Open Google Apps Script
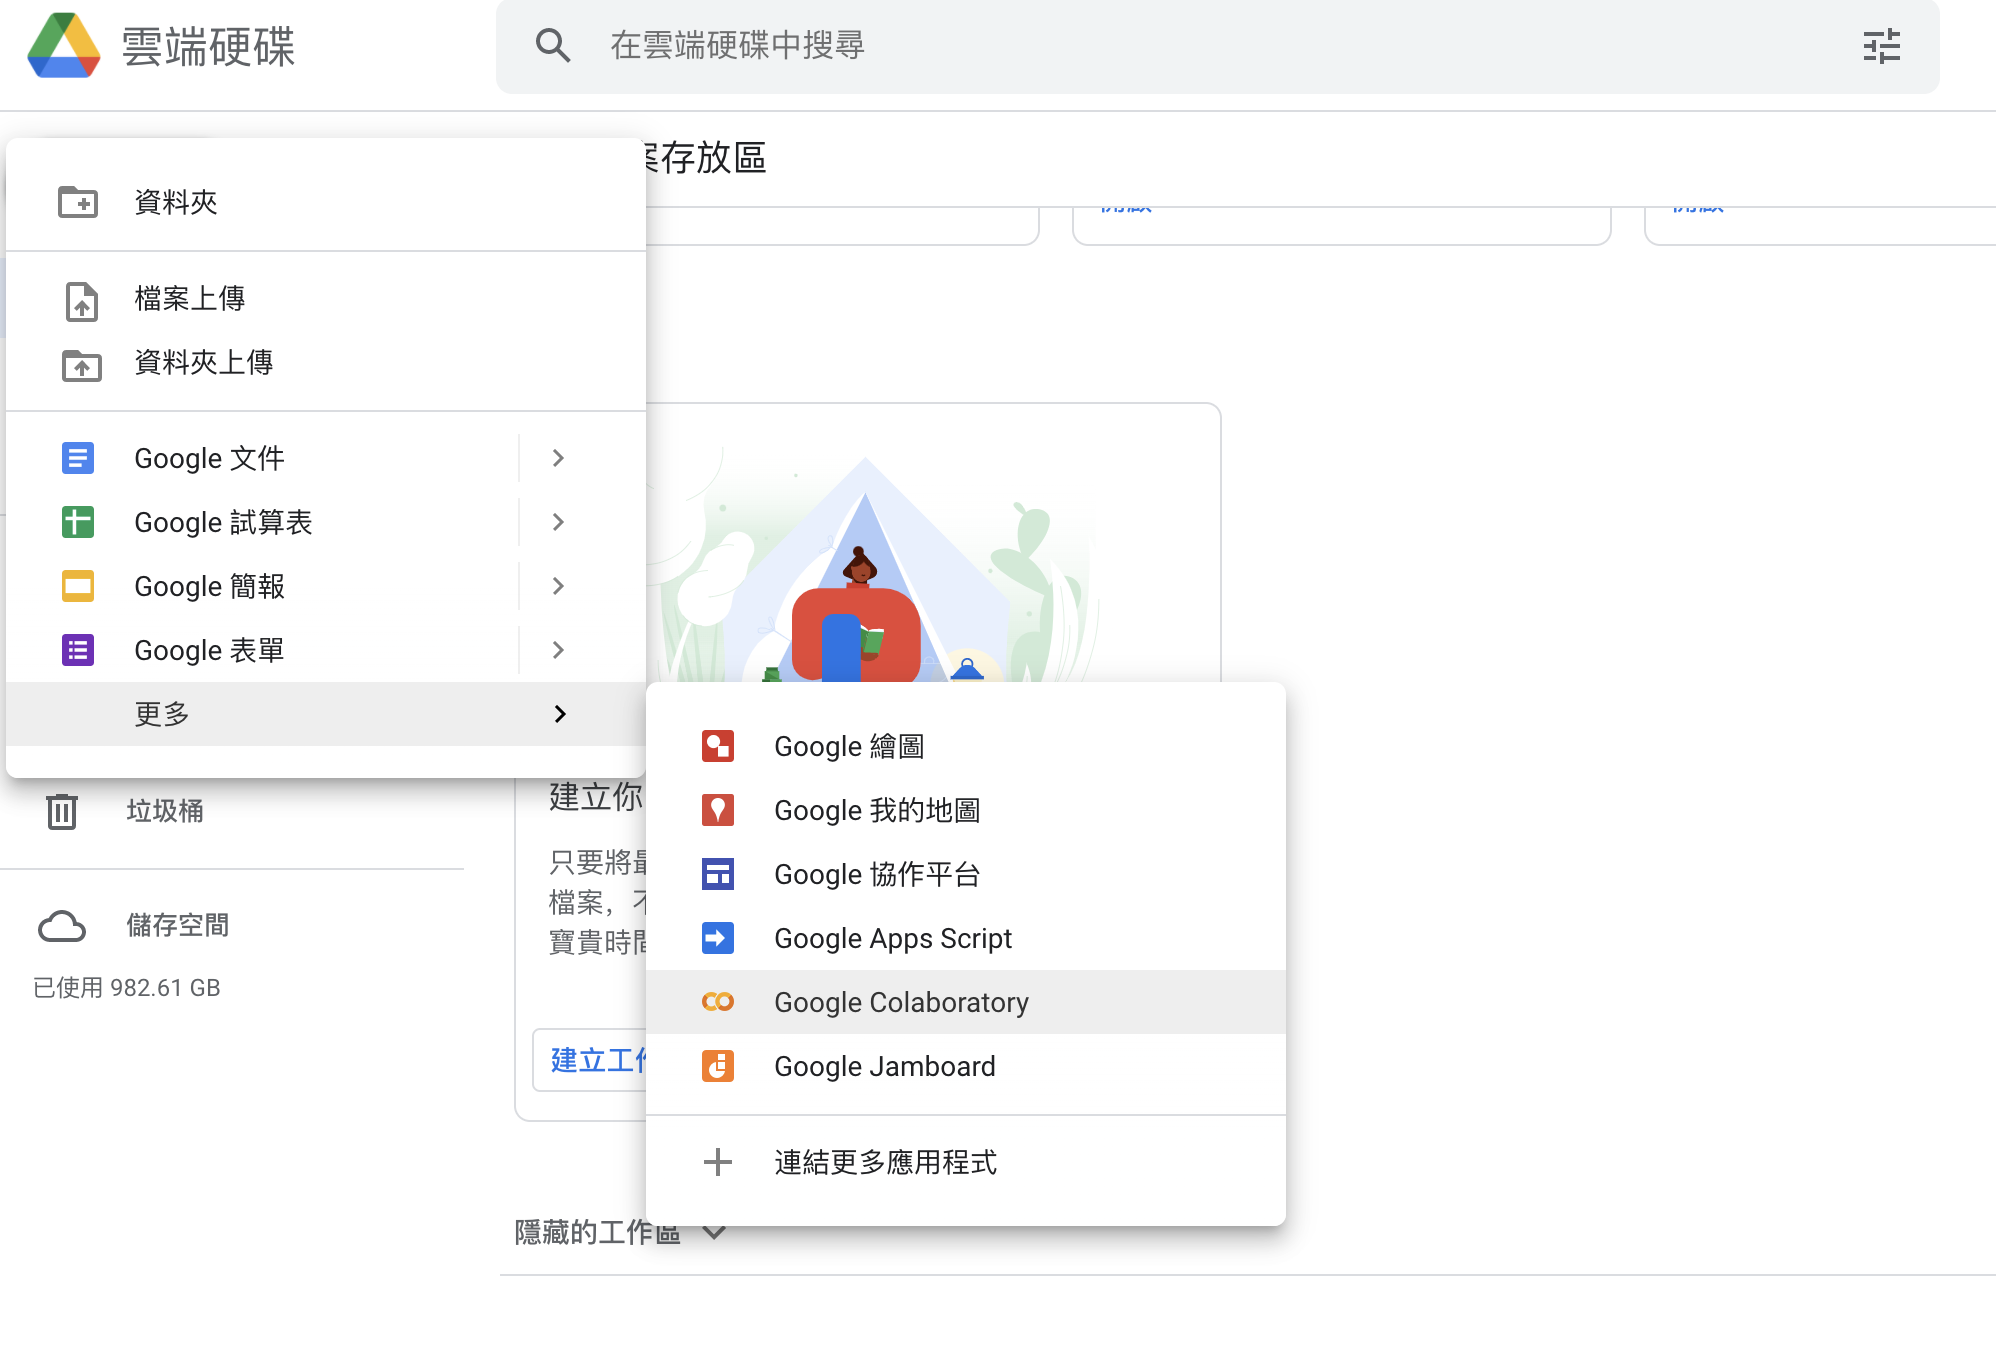Viewport: 1996px width, 1346px height. [892, 938]
